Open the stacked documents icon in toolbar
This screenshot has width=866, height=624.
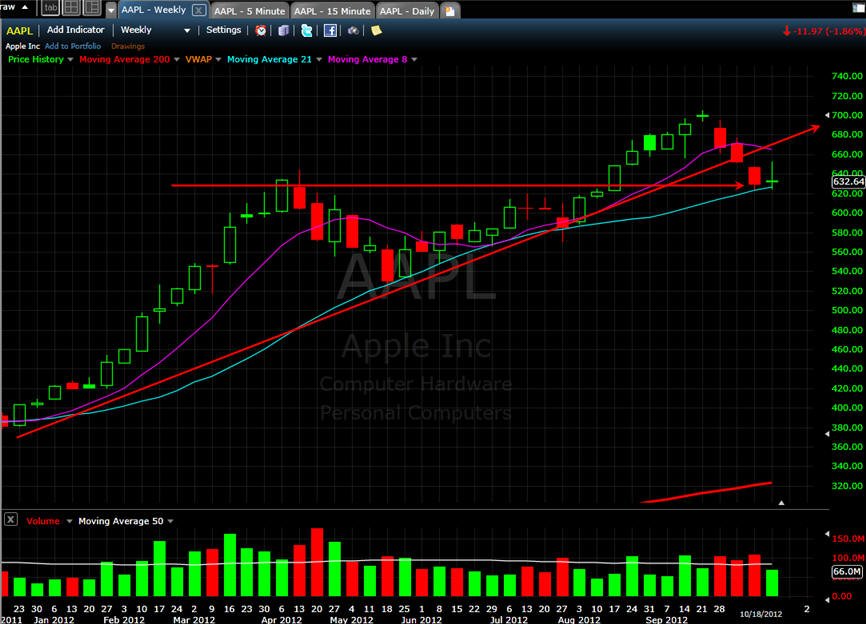(283, 30)
